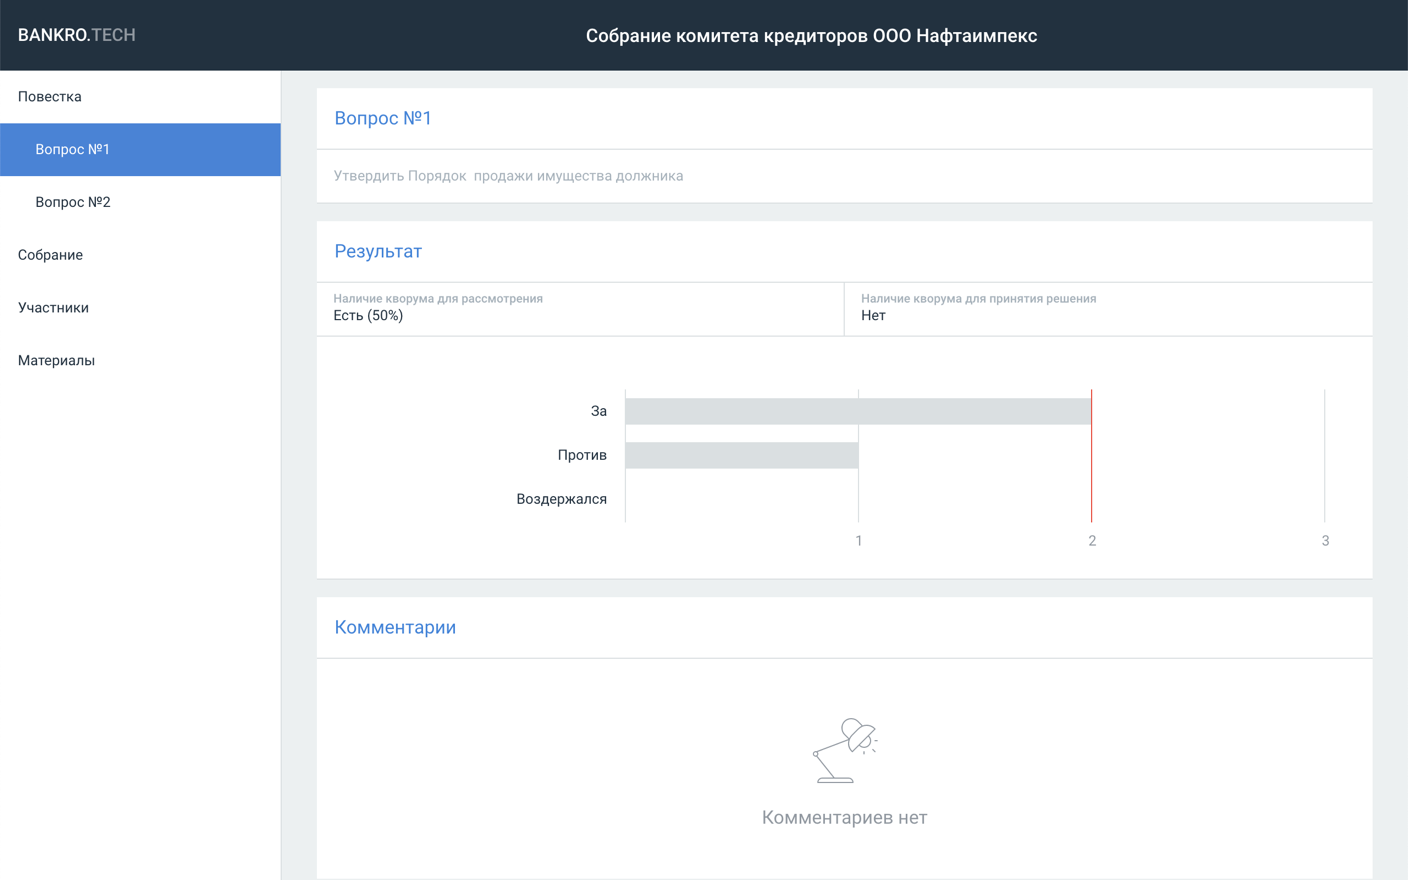The width and height of the screenshot is (1408, 880).
Task: Click the text Утвердить Порядок продажи имущества должника
Action: [508, 176]
